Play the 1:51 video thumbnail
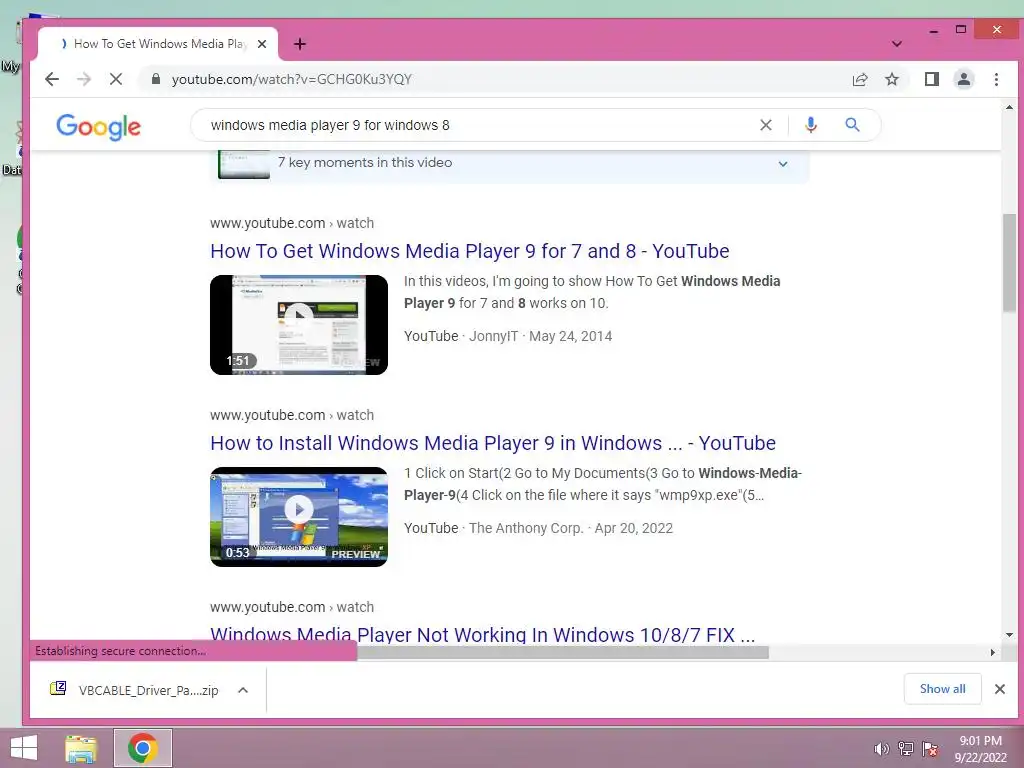This screenshot has width=1024, height=768. point(299,325)
